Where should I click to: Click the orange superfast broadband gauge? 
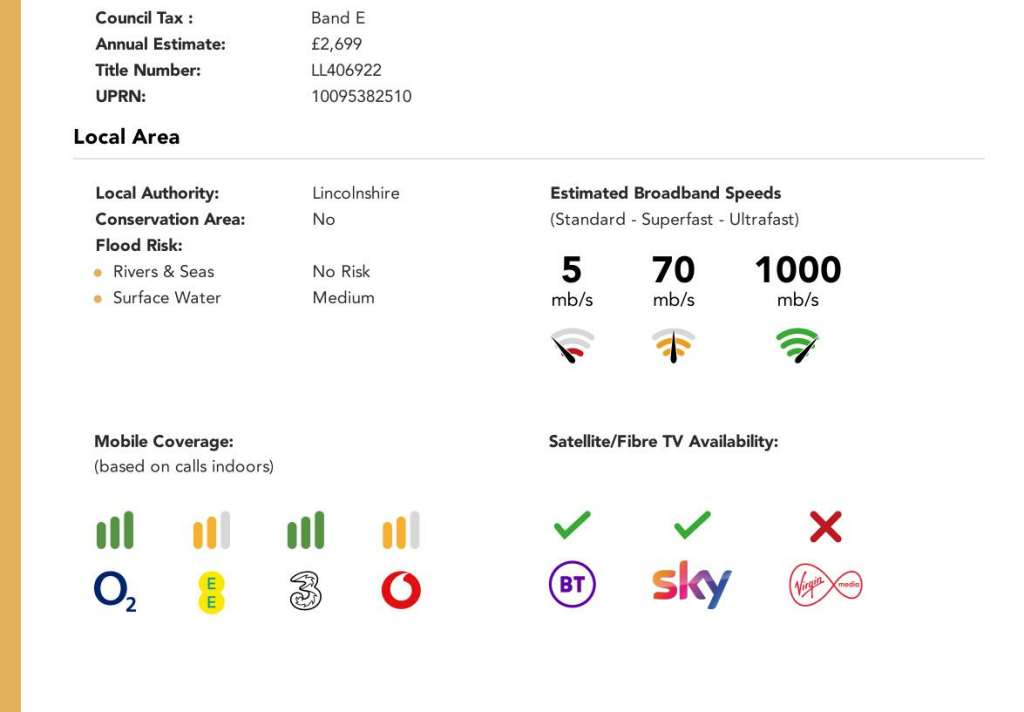click(673, 346)
